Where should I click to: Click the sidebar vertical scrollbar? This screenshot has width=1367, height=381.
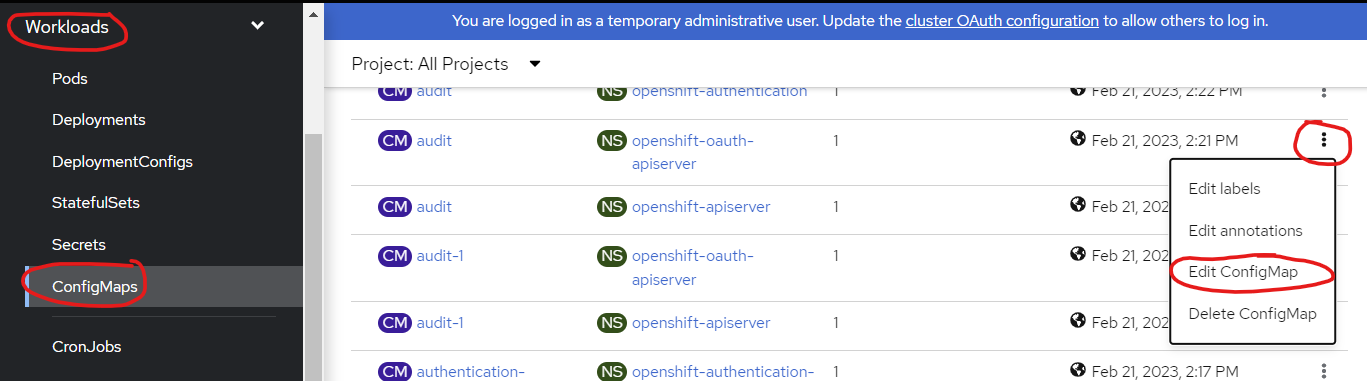[x=313, y=250]
